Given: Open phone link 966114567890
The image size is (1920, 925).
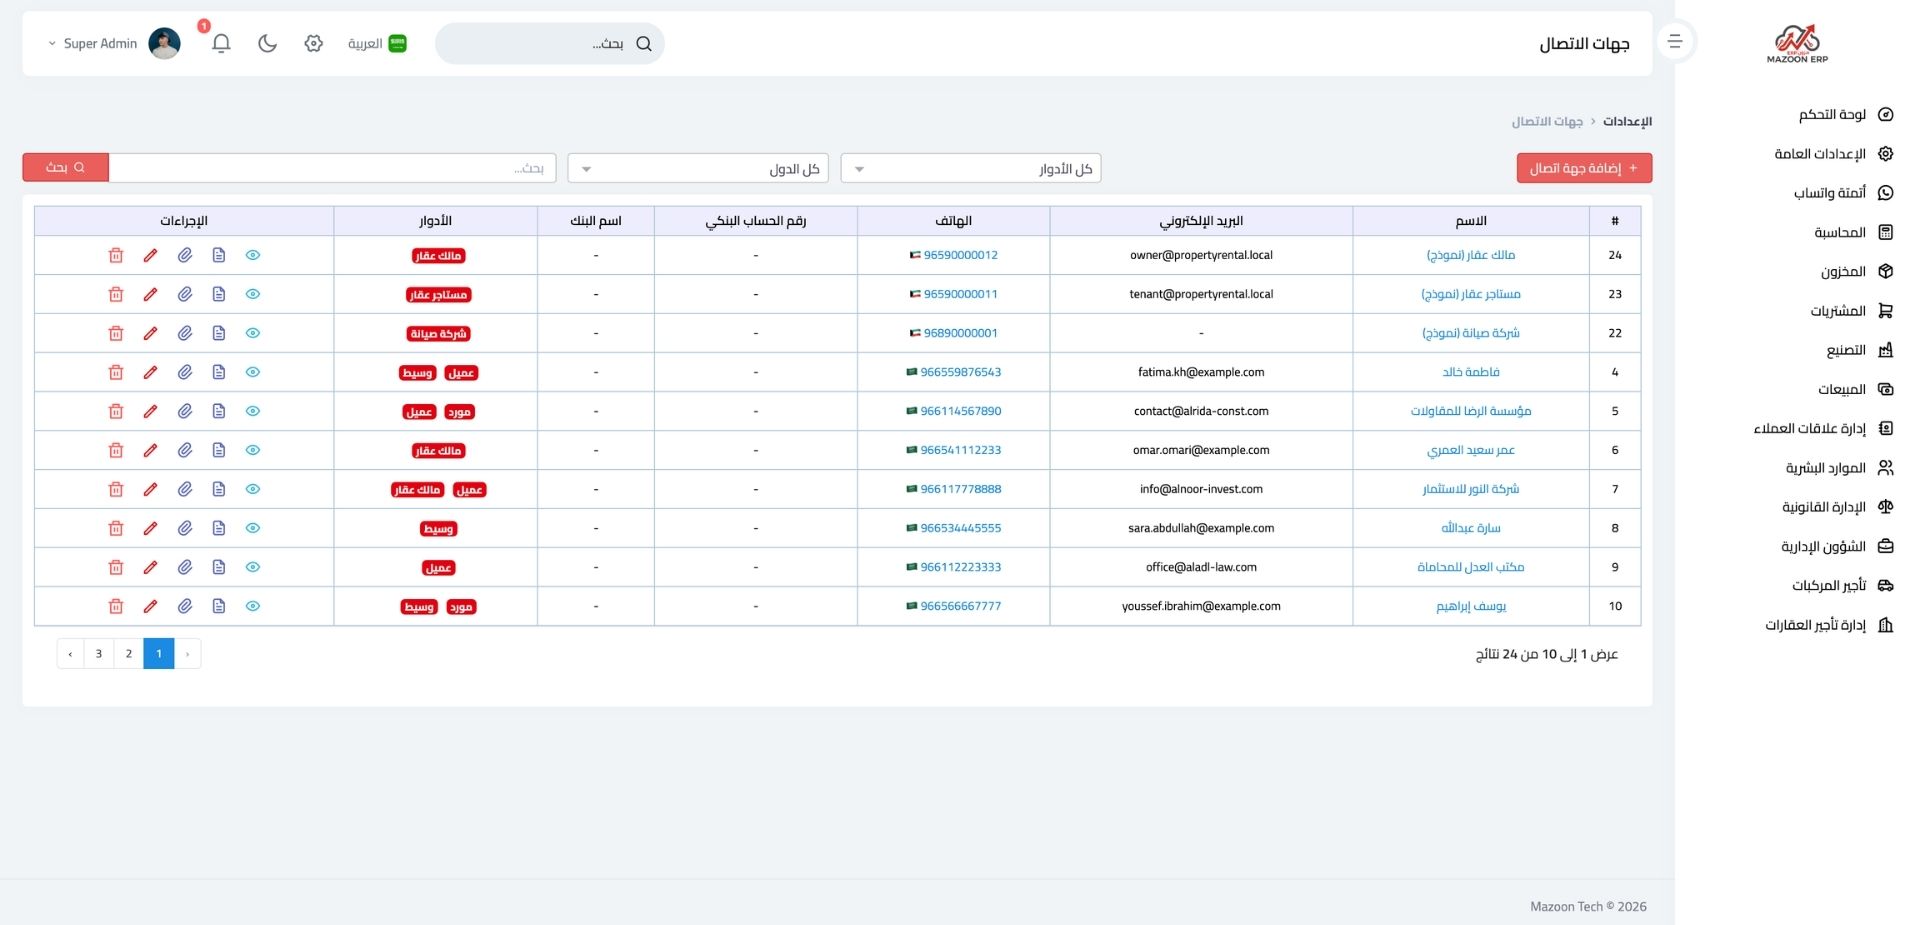Looking at the screenshot, I should (960, 411).
